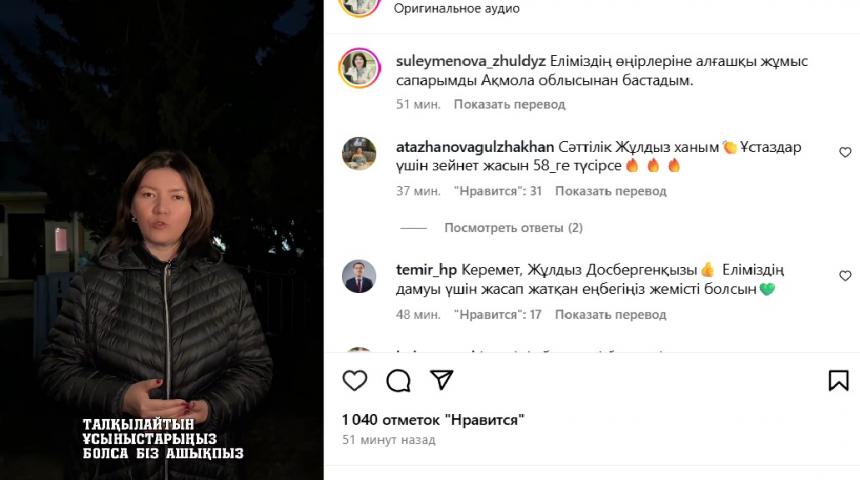Viewport: 860px width, 480px height.
Task: Open temir_hp's avatar picture
Action: (359, 276)
